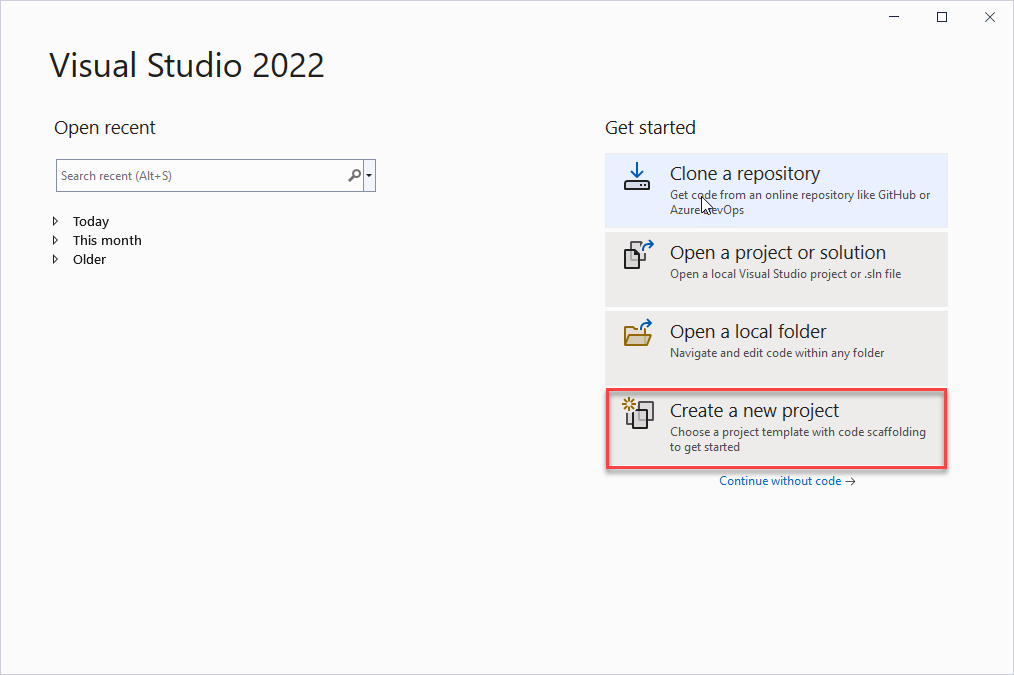This screenshot has width=1014, height=675.
Task: Click the arrow icon after Continue without code
Action: (x=850, y=481)
